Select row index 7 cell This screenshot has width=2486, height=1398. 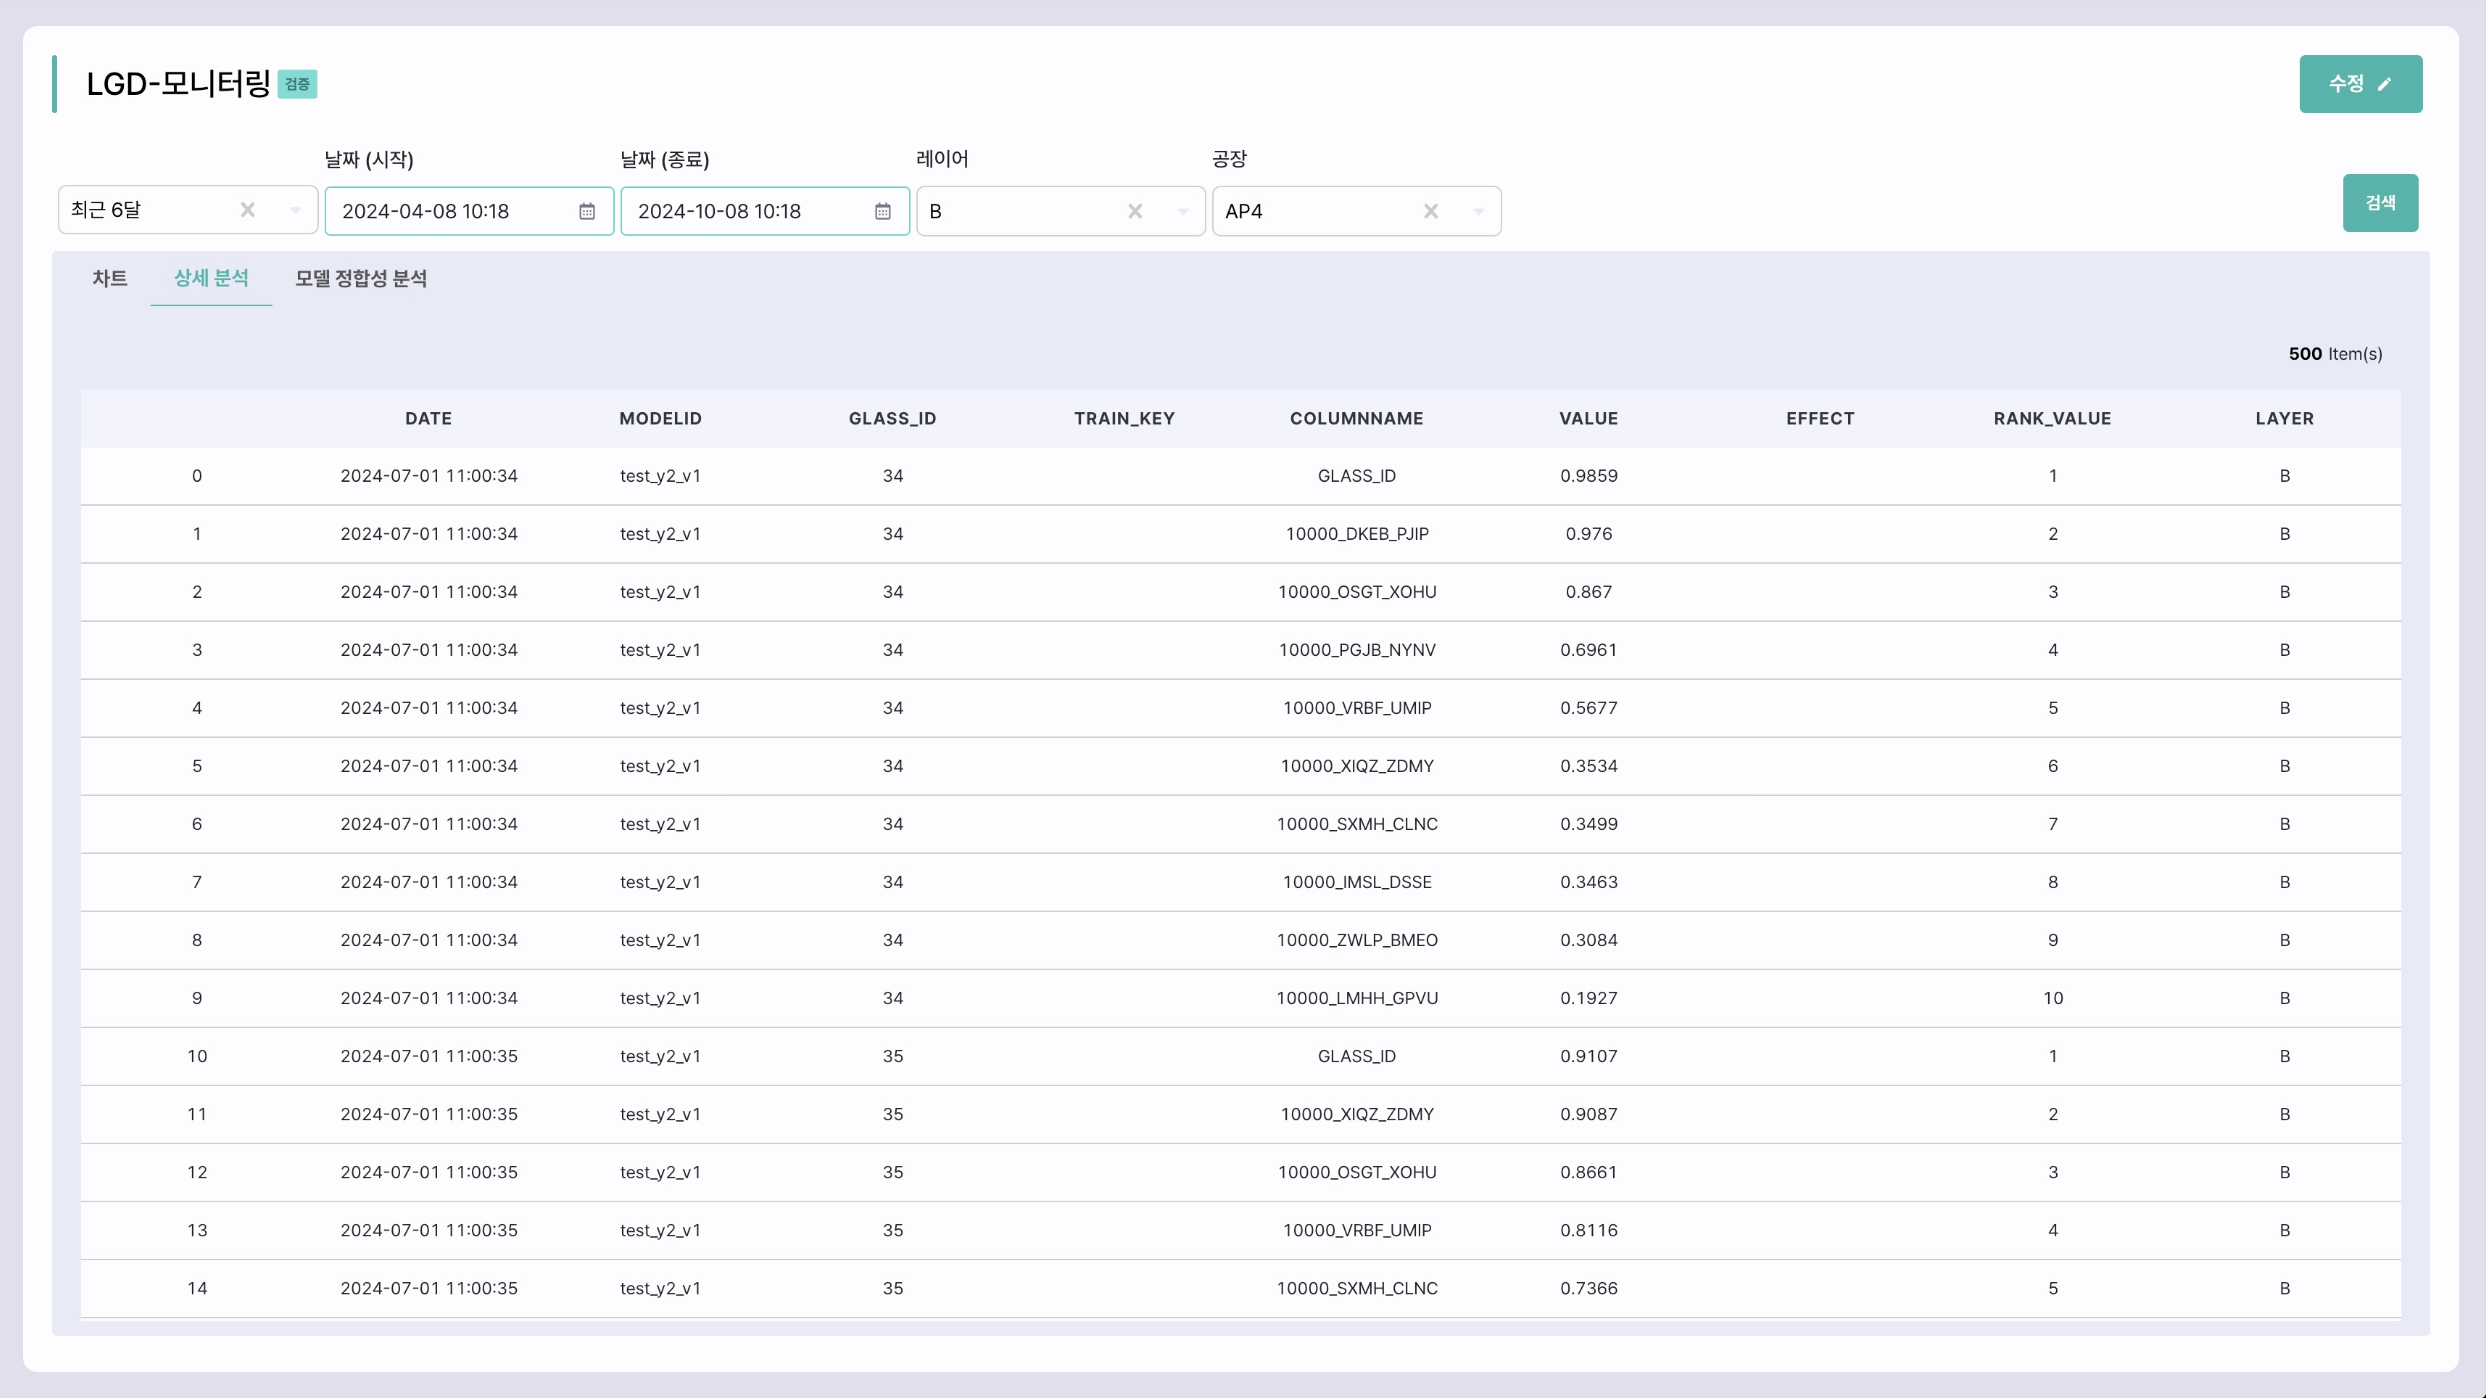(197, 881)
